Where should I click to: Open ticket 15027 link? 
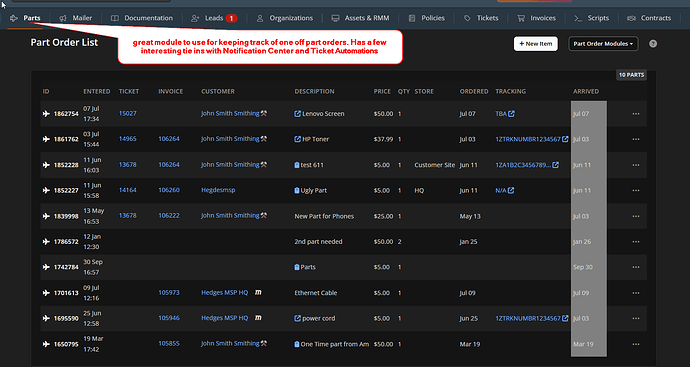[x=128, y=113]
